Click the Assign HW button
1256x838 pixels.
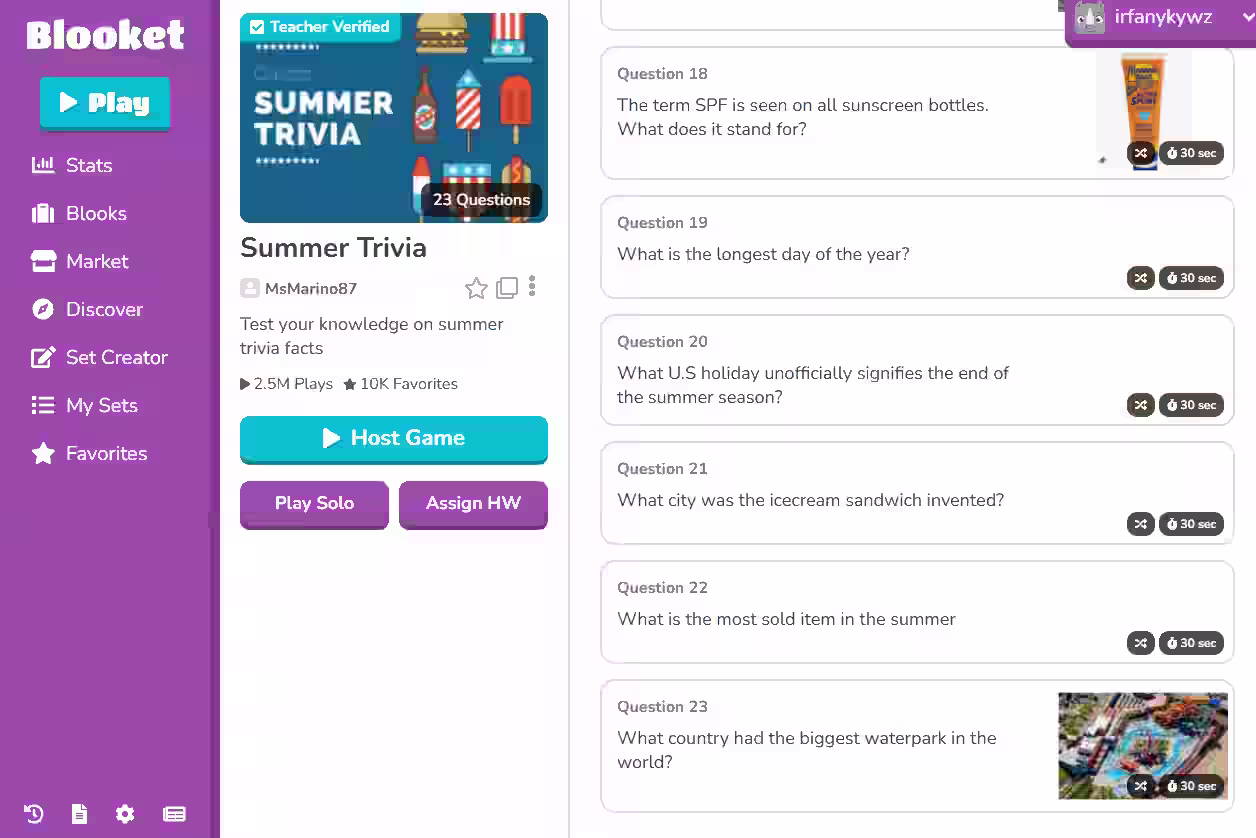[x=473, y=503]
